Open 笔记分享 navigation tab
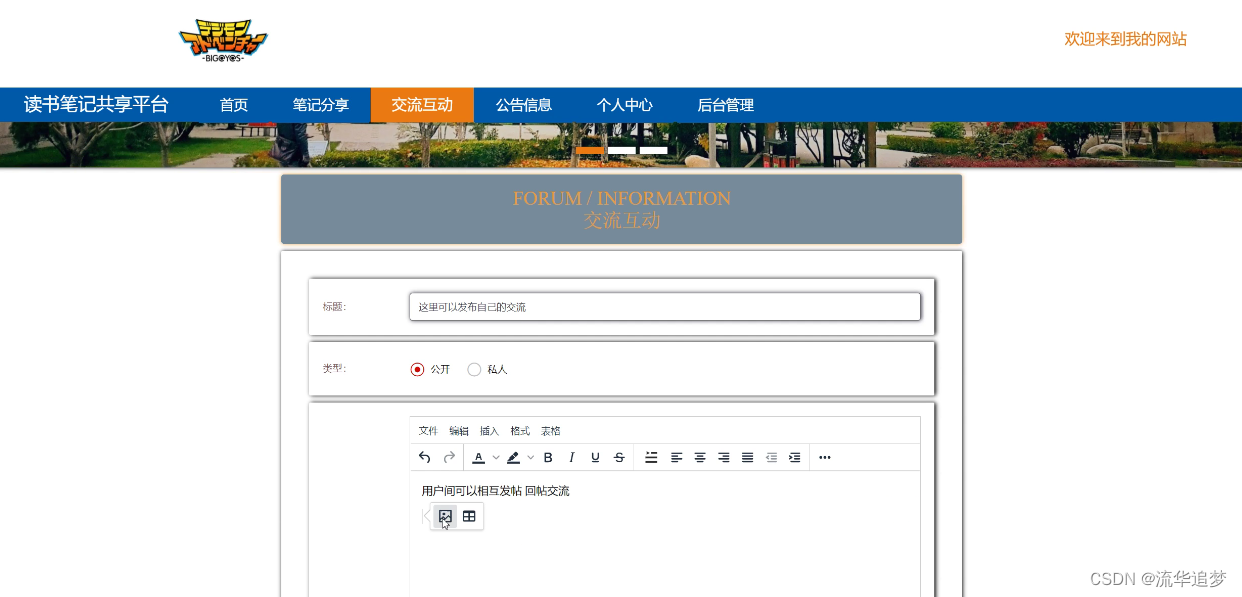Viewport: 1242px width, 597px height. (x=321, y=105)
